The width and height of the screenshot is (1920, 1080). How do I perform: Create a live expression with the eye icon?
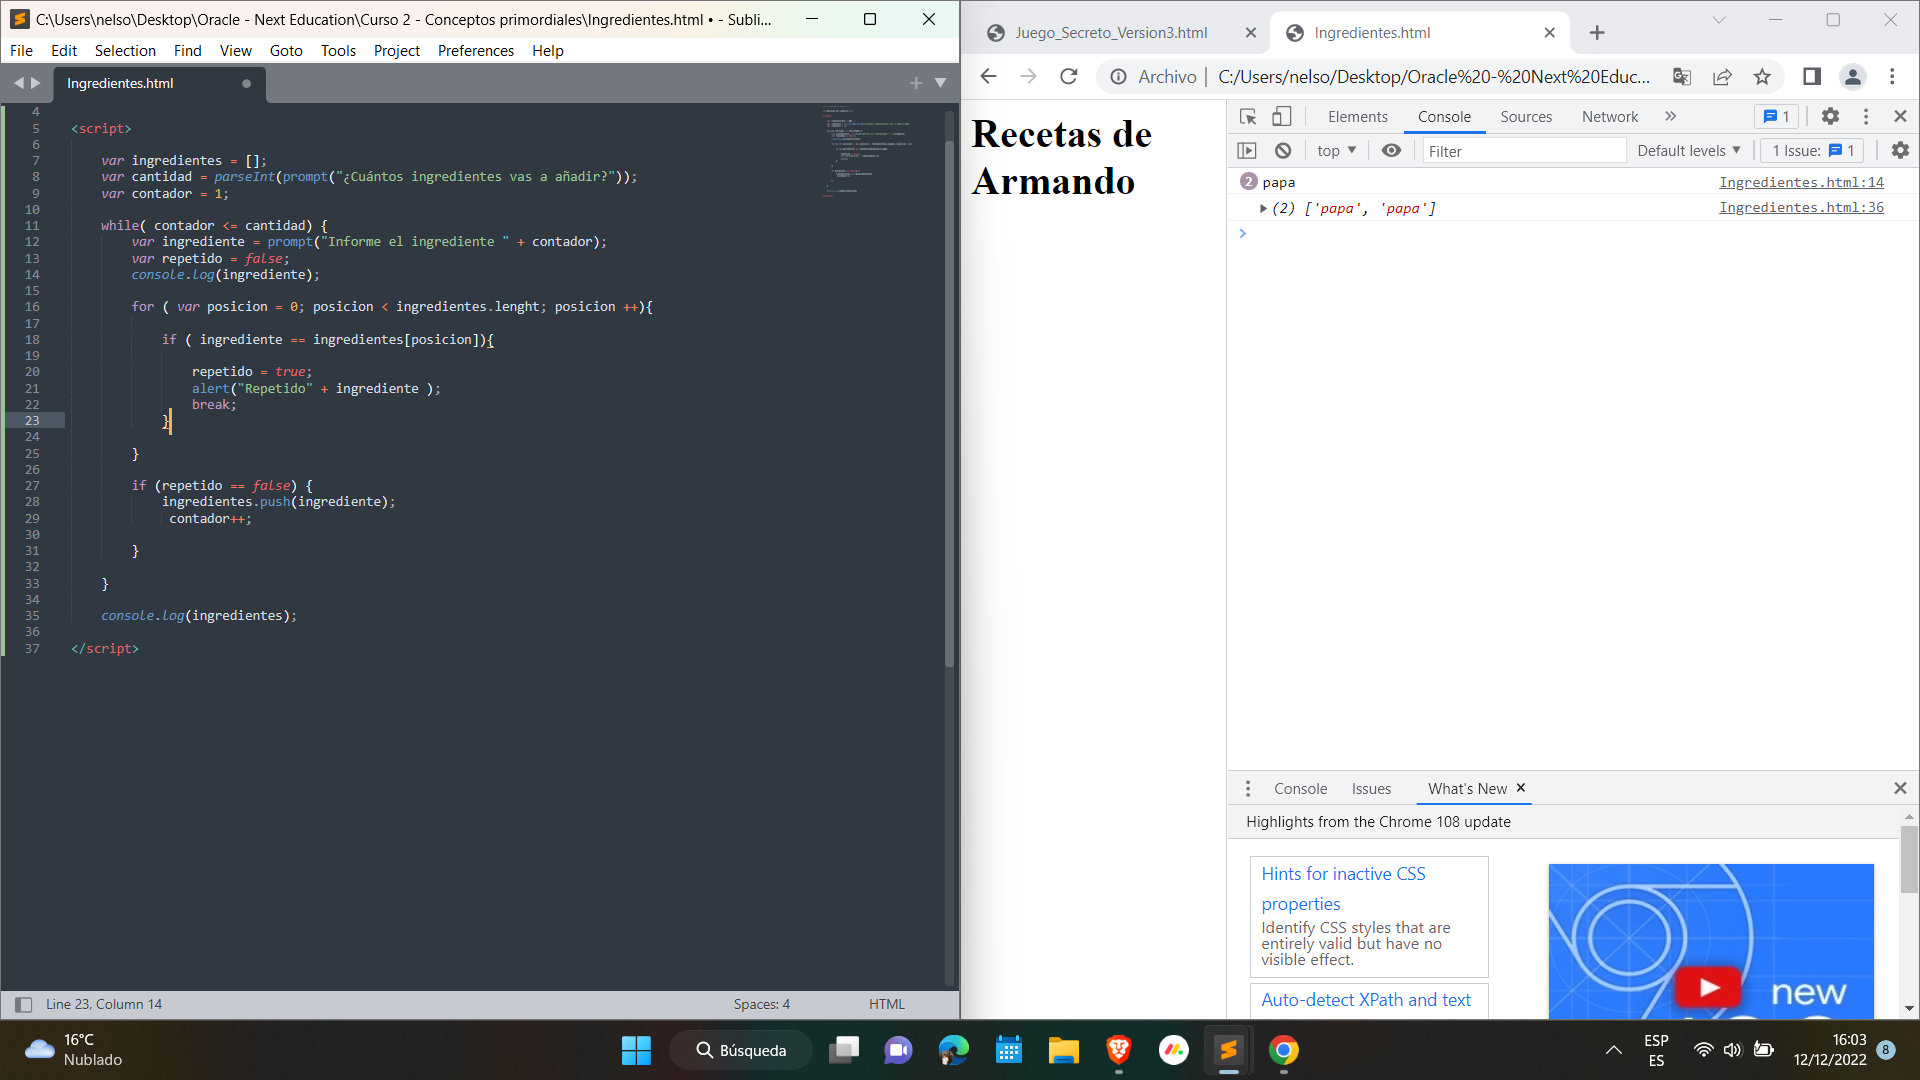pos(1391,151)
